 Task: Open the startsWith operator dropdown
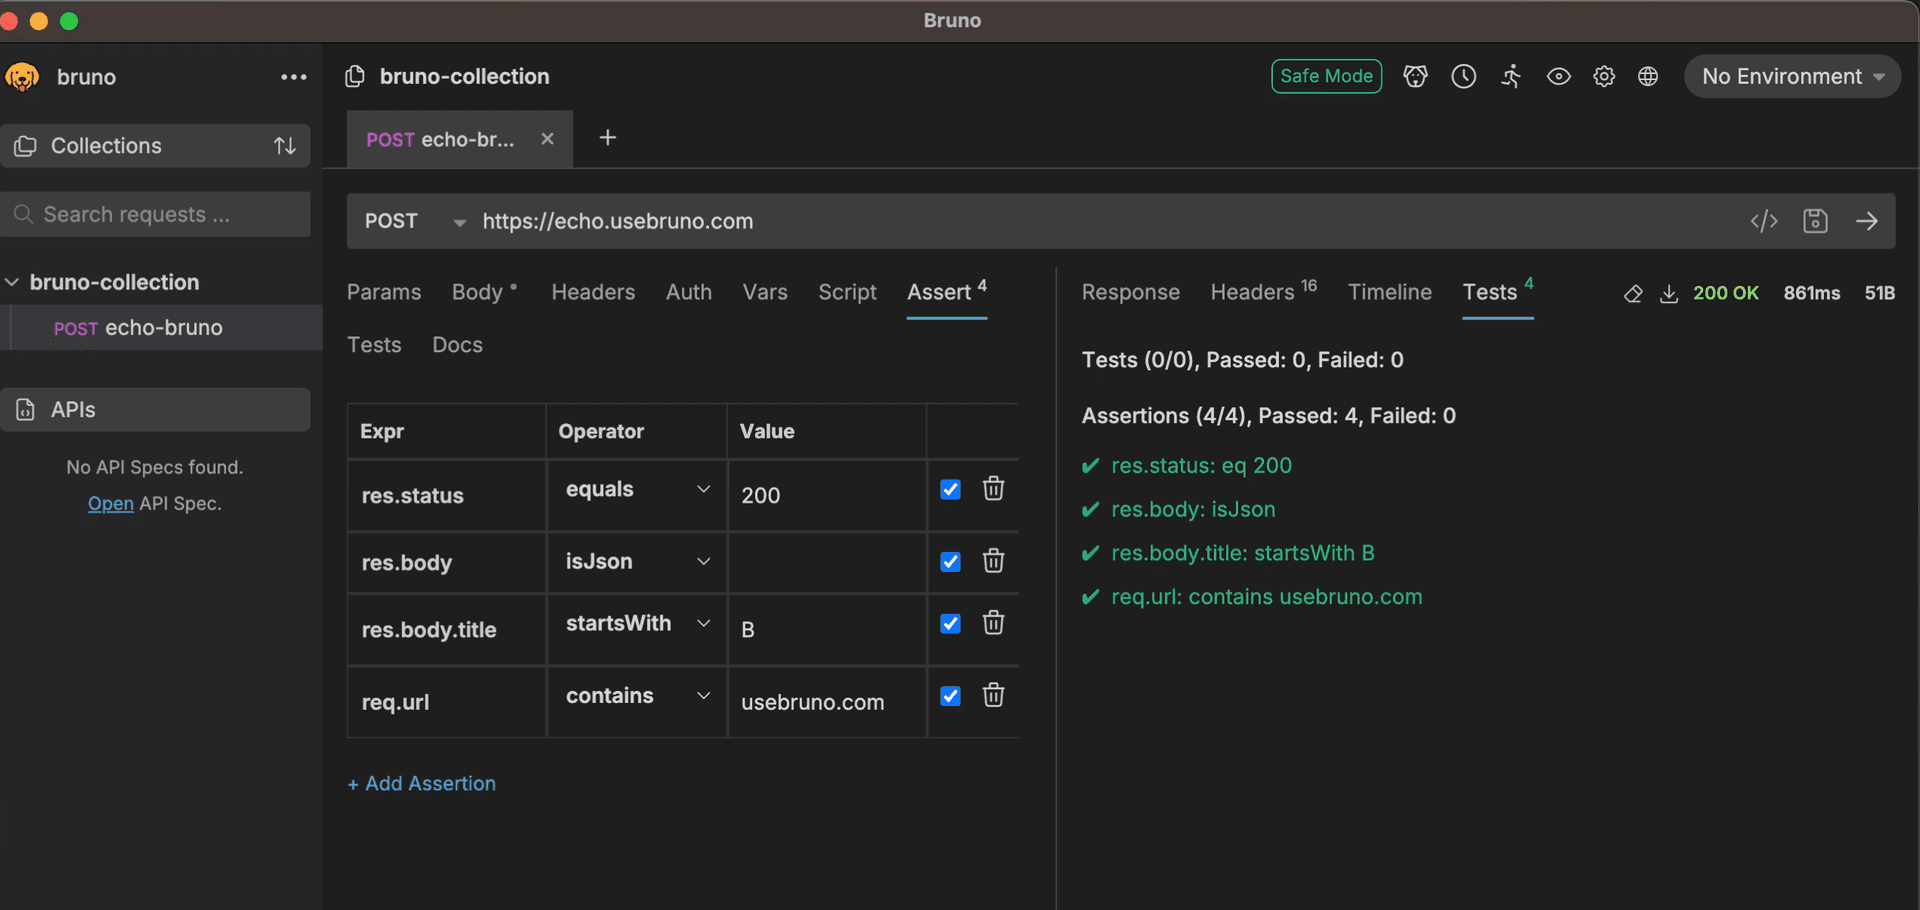click(637, 623)
